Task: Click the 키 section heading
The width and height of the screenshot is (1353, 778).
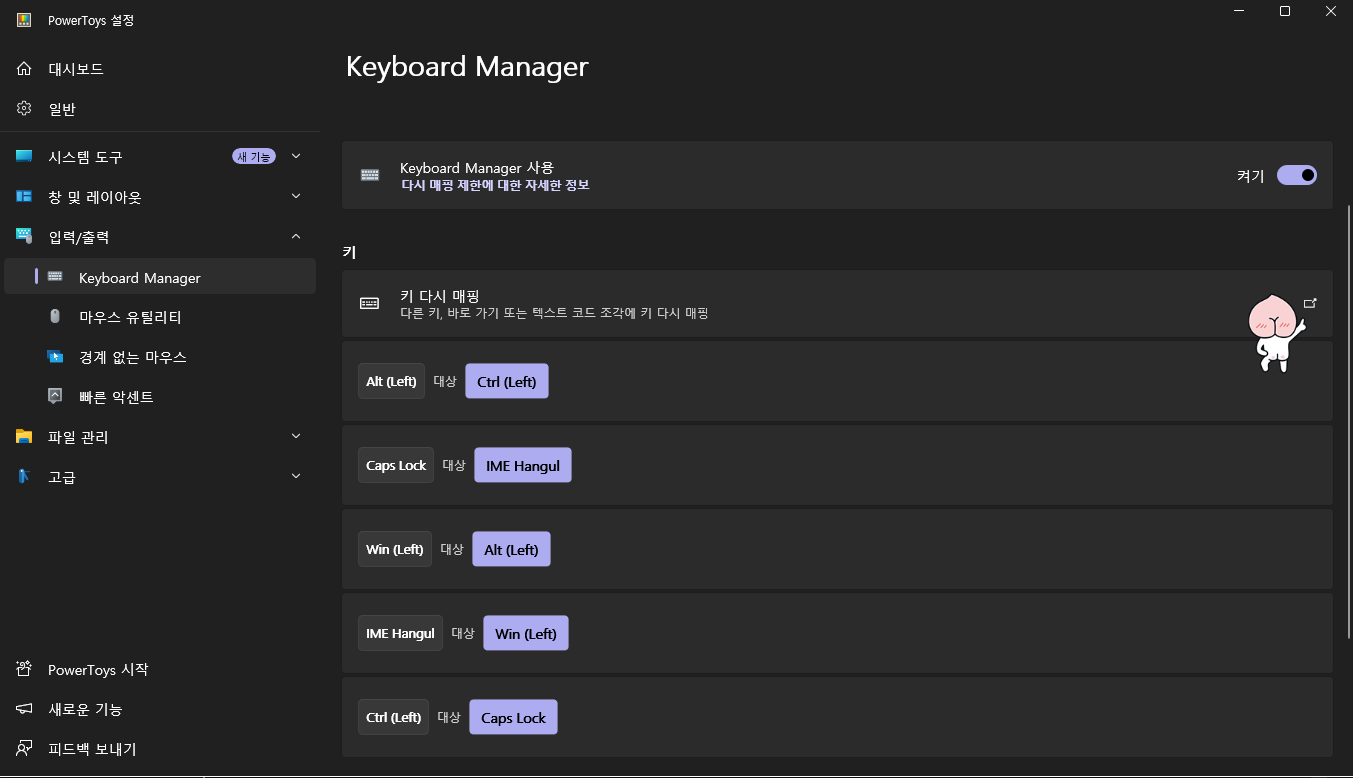Action: click(x=349, y=252)
